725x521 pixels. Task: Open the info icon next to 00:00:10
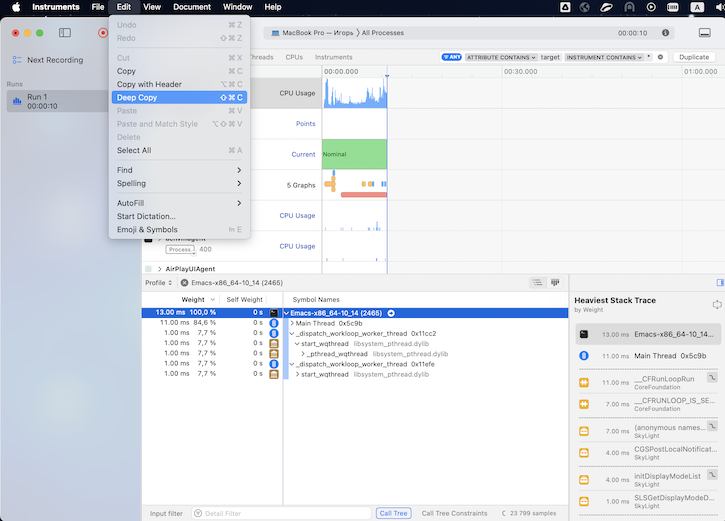[665, 33]
